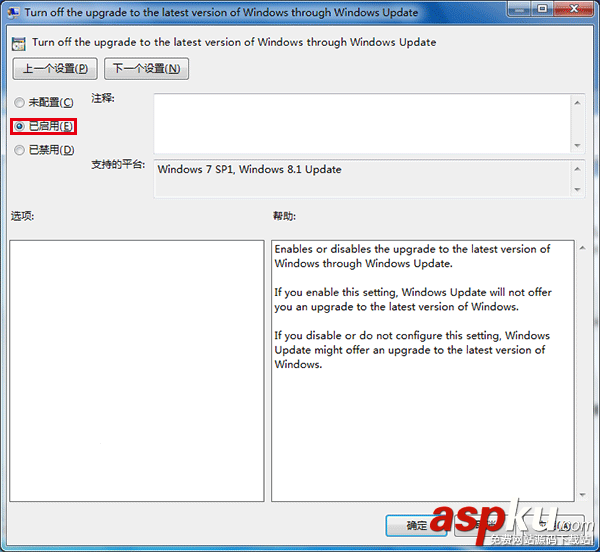Click the empty 选项 options pane

click(x=137, y=371)
